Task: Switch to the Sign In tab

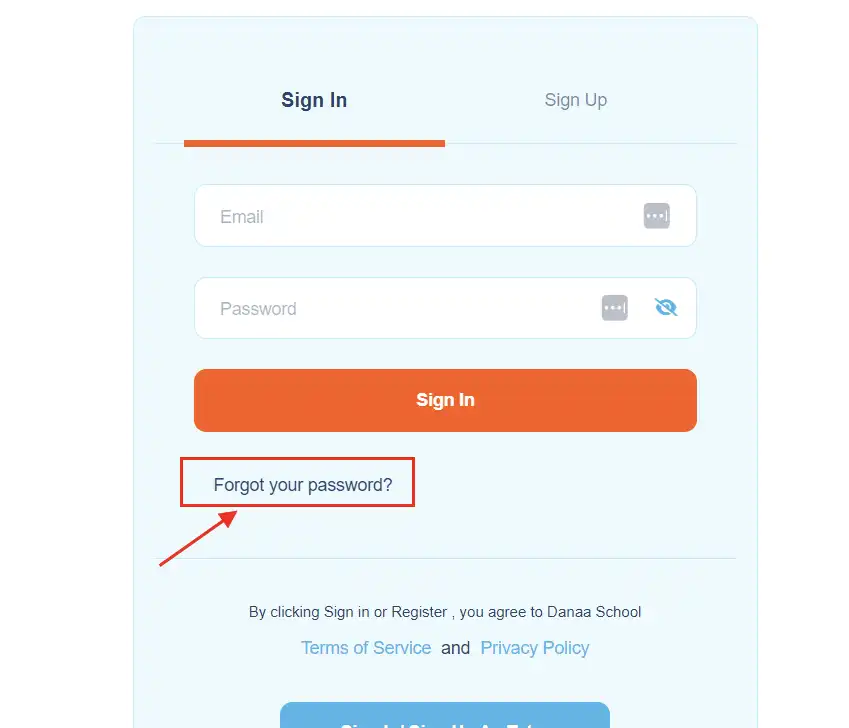Action: point(314,100)
